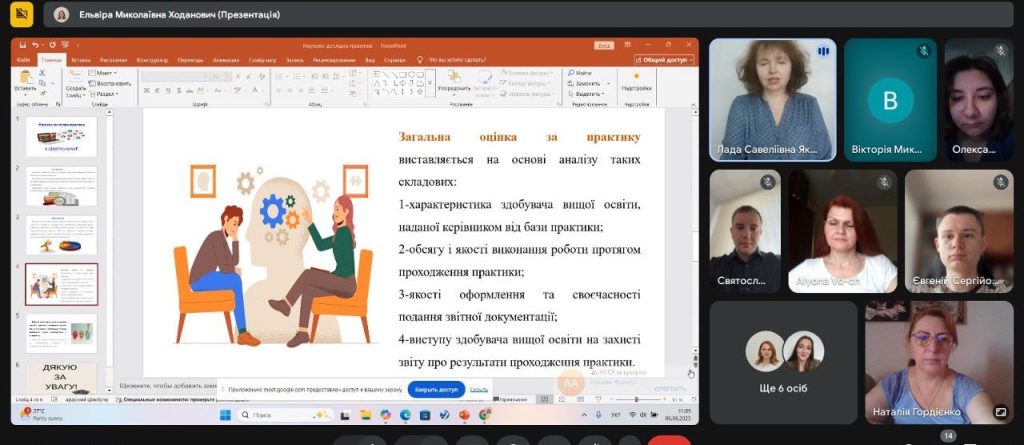Image resolution: width=1024 pixels, height=445 pixels.
Task: Click the speaking indicator on Лада Савеліївна tile
Action: pos(823,51)
